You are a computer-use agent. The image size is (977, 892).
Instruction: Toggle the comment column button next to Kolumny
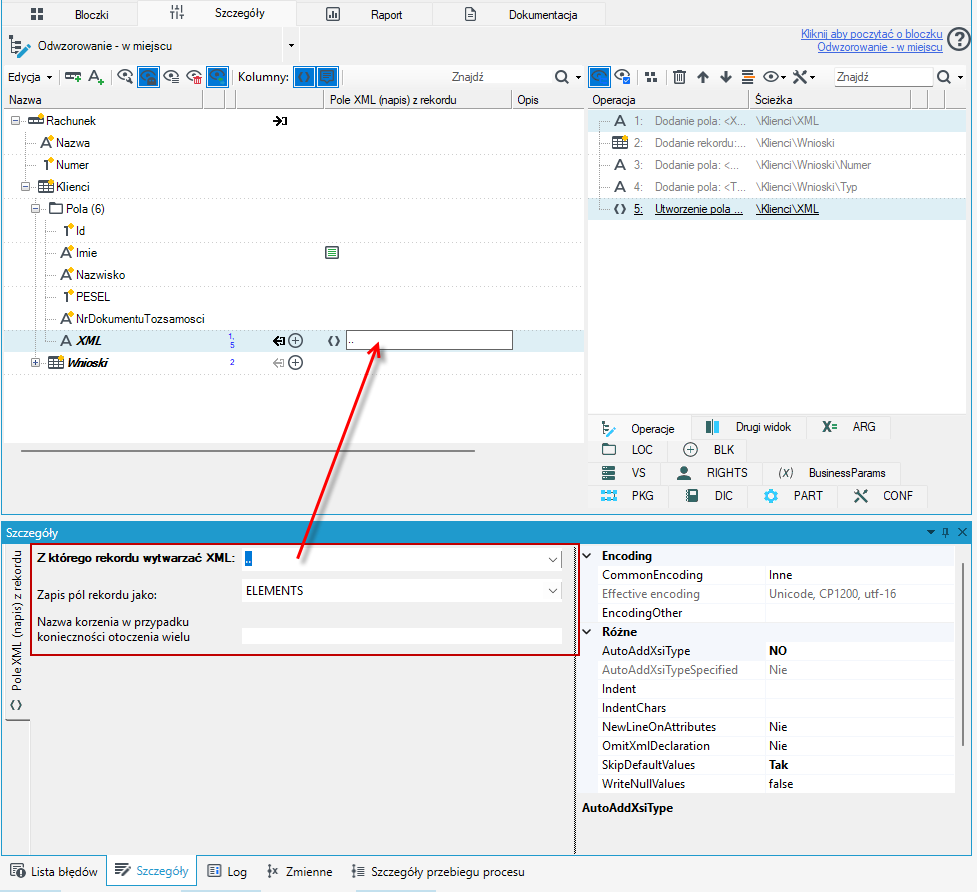(x=327, y=77)
